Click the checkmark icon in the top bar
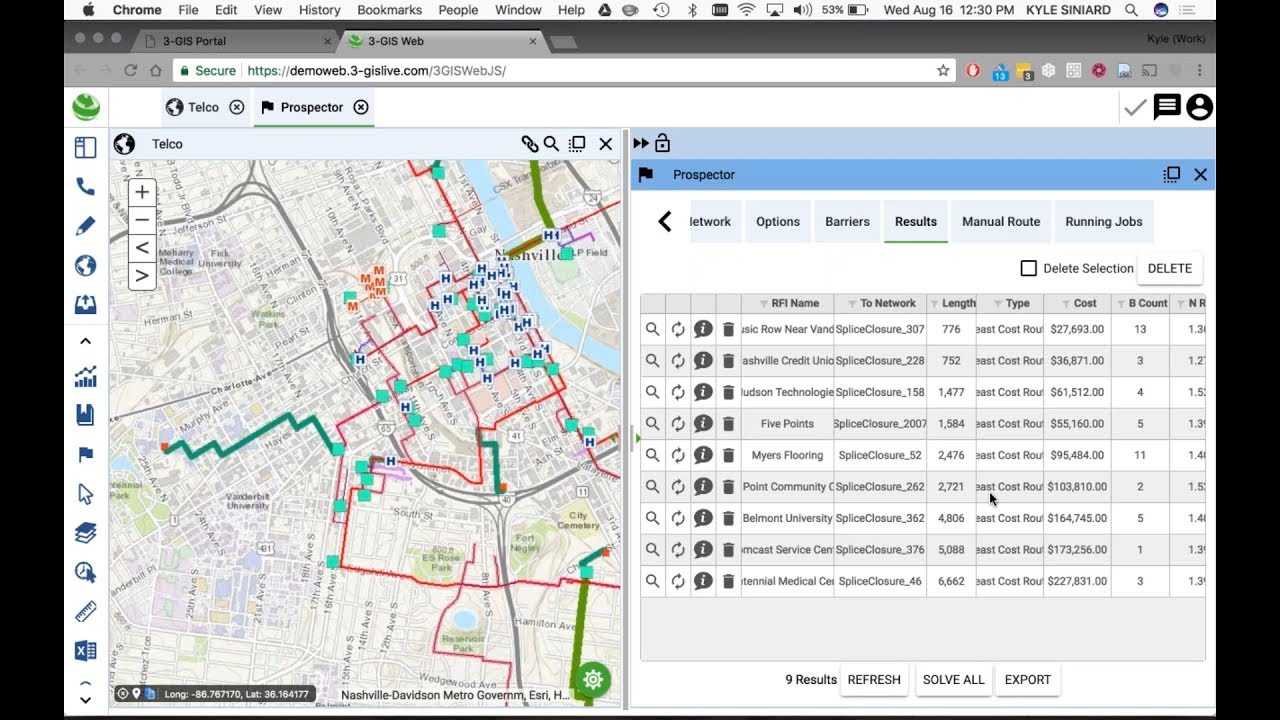Viewport: 1280px width, 720px height. (x=1135, y=107)
